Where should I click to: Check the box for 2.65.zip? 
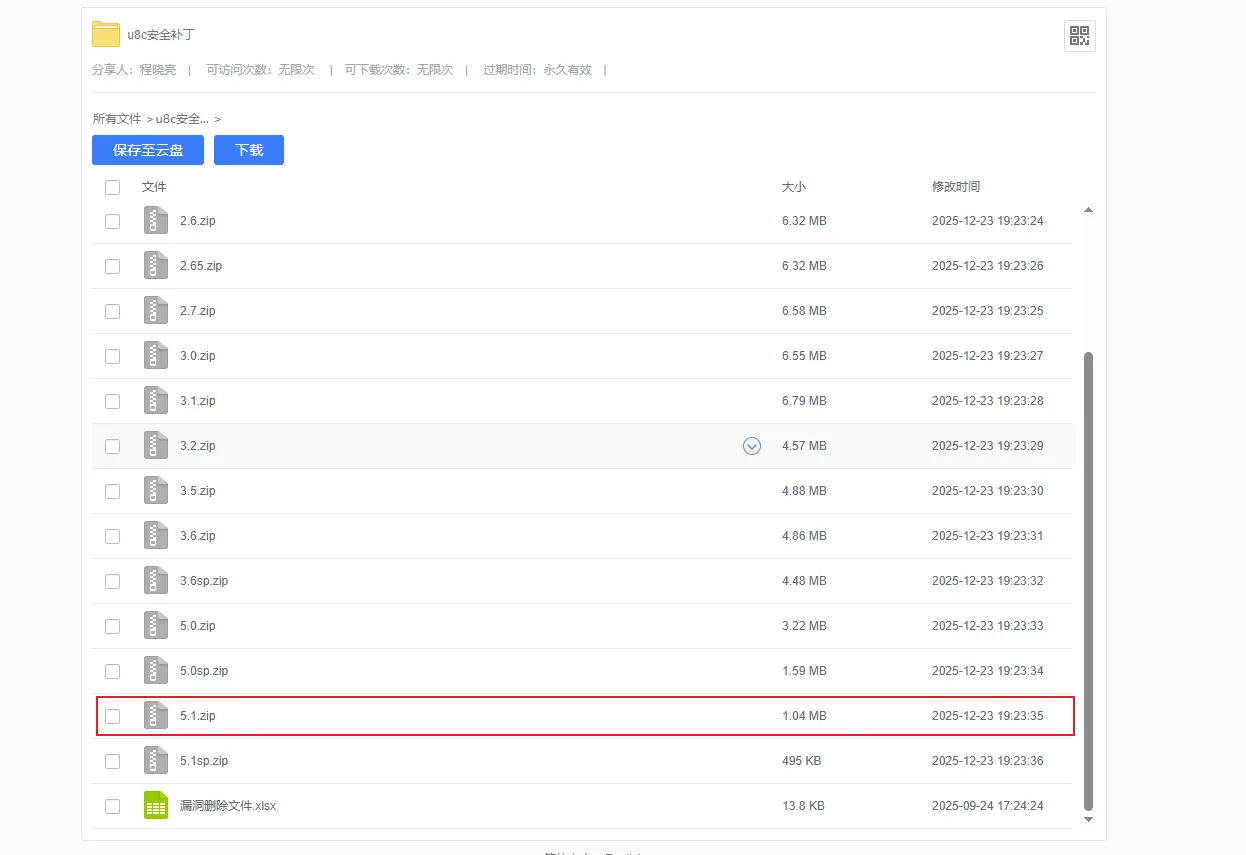click(x=112, y=266)
